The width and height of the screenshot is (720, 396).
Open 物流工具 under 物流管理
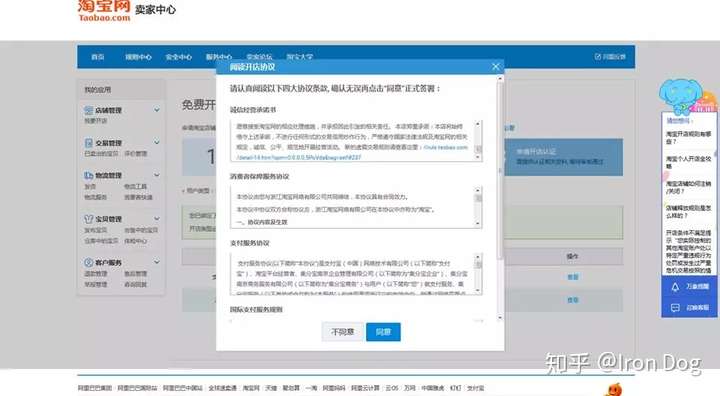(135, 187)
